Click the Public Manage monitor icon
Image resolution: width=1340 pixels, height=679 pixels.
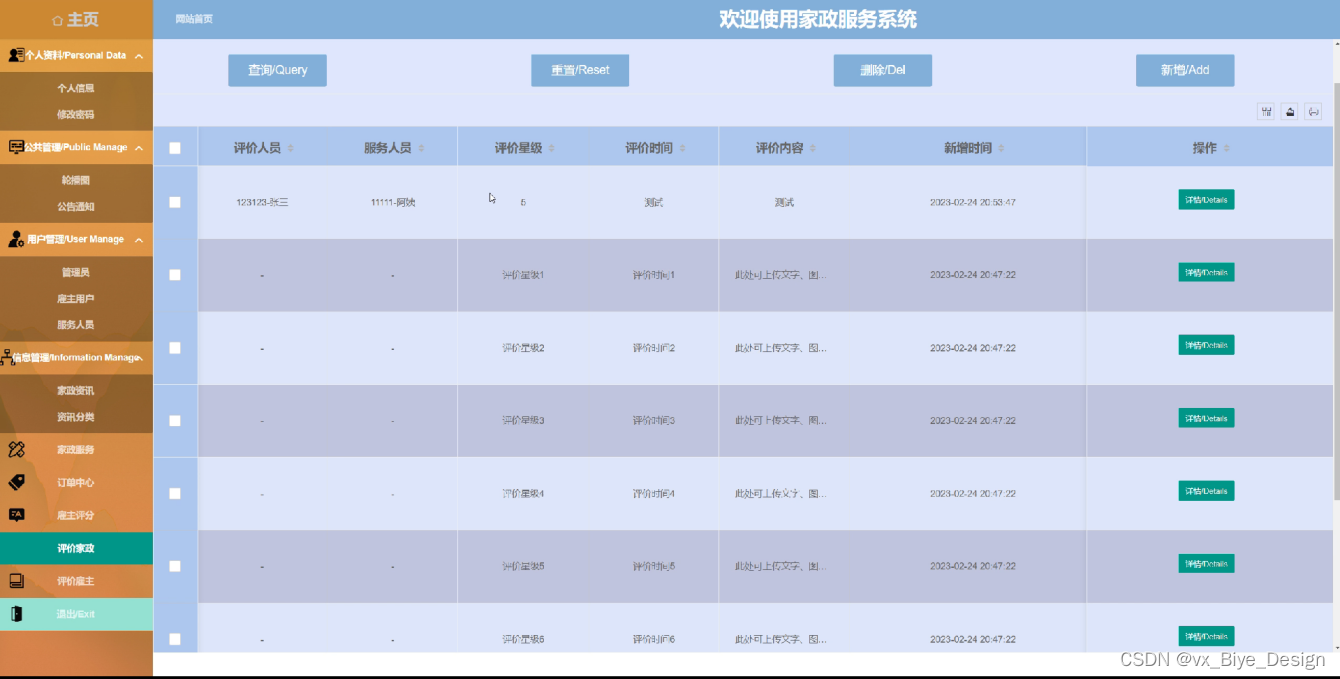click(x=16, y=147)
